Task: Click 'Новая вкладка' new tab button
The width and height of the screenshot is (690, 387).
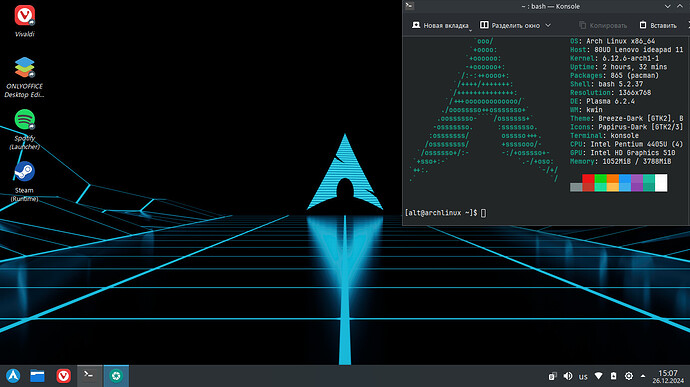Action: [440, 26]
